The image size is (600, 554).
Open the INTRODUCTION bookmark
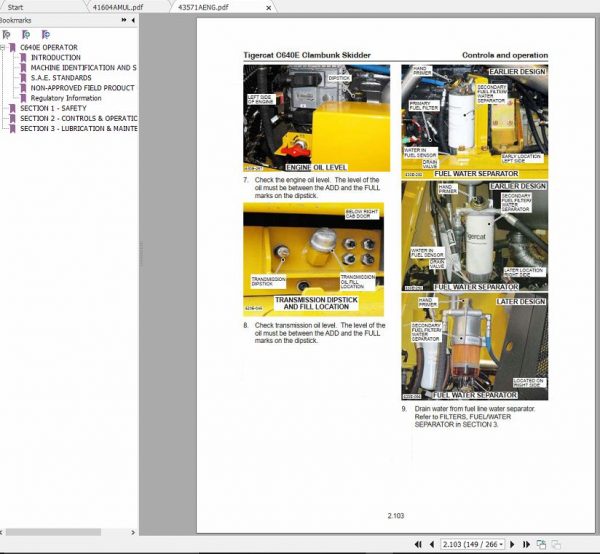click(x=55, y=57)
